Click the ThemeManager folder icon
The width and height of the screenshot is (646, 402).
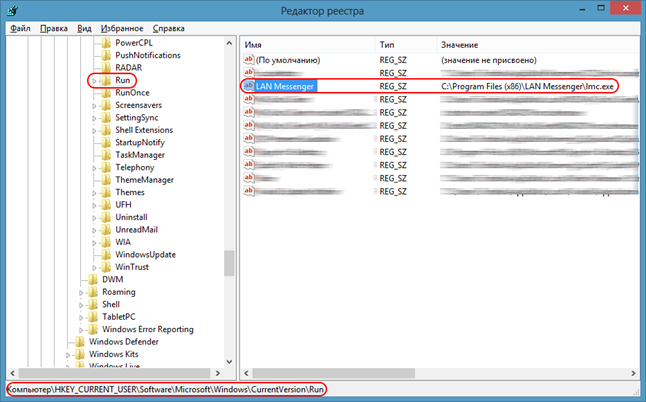106,180
